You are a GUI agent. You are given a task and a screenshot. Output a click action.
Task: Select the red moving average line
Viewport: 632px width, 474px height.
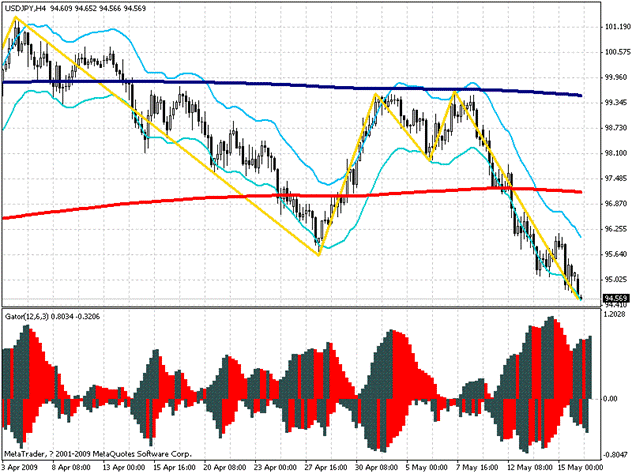coord(292,195)
